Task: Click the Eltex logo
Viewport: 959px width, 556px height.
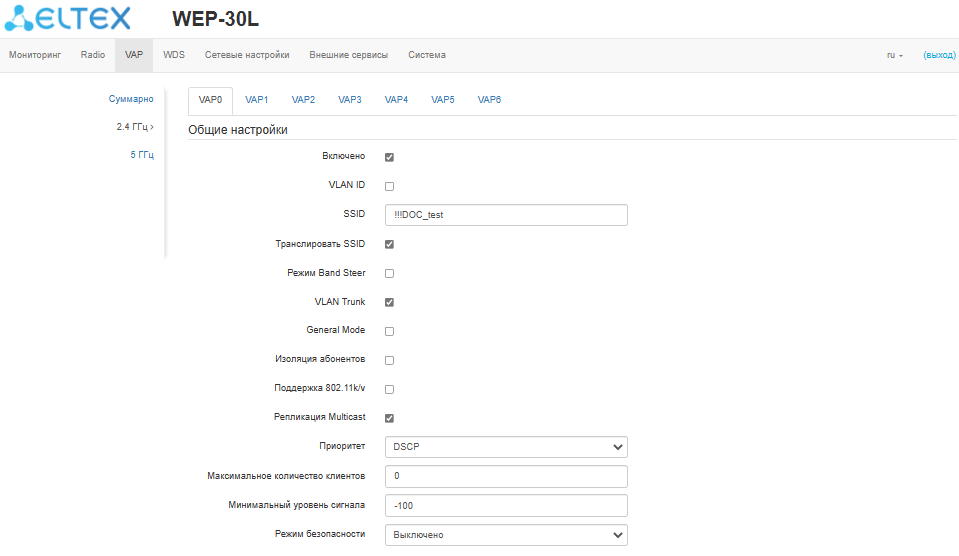Action: [67, 18]
